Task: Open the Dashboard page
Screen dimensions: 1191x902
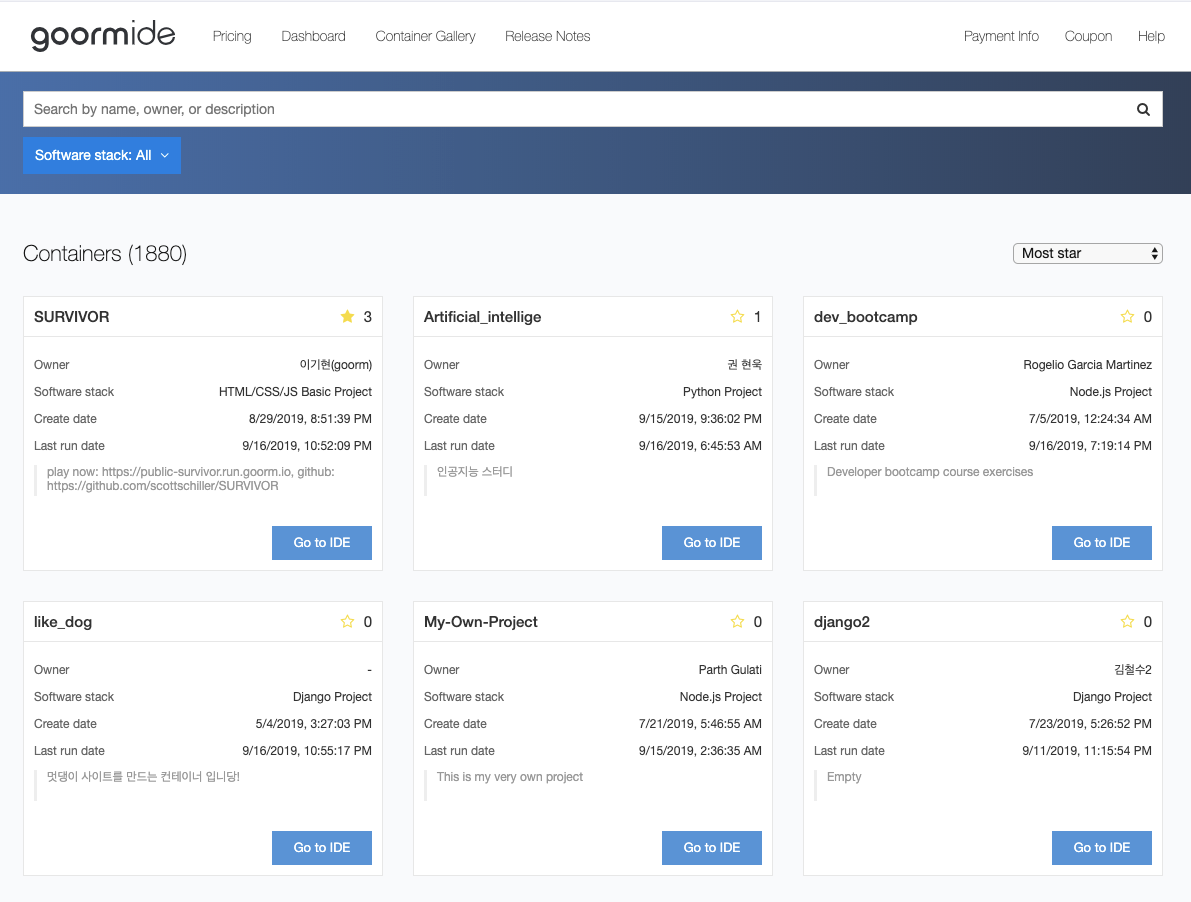Action: 313,36
